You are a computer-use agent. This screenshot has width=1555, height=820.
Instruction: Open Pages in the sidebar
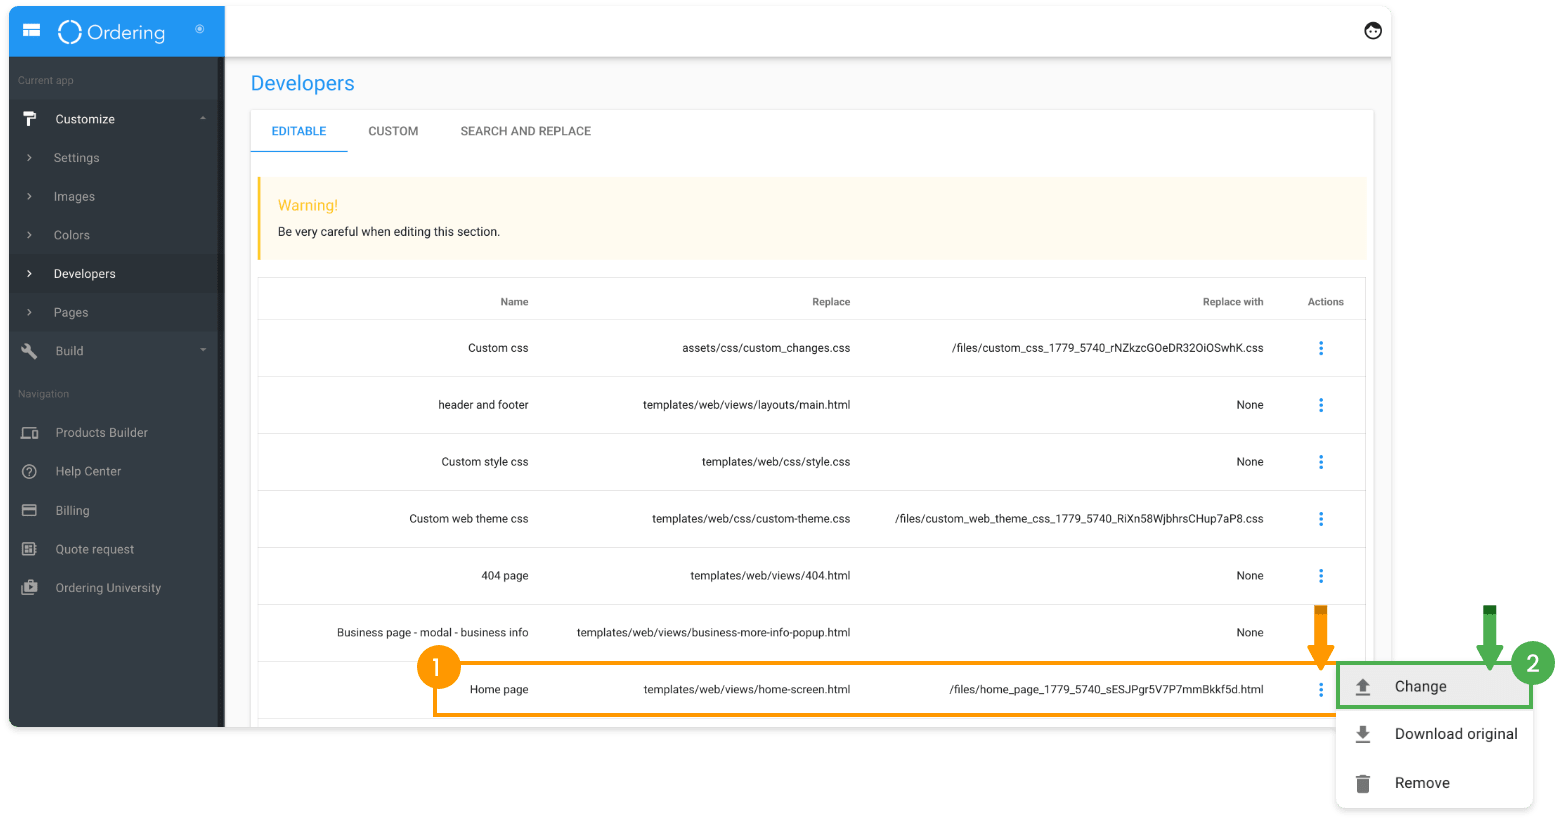[x=71, y=313]
